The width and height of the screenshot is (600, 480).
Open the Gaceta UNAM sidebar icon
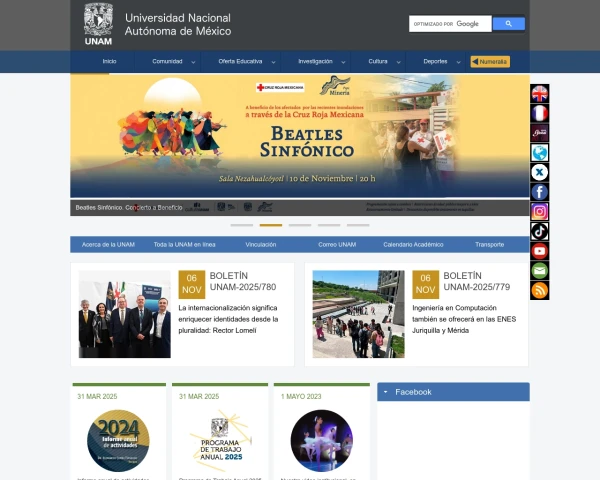pyautogui.click(x=540, y=133)
